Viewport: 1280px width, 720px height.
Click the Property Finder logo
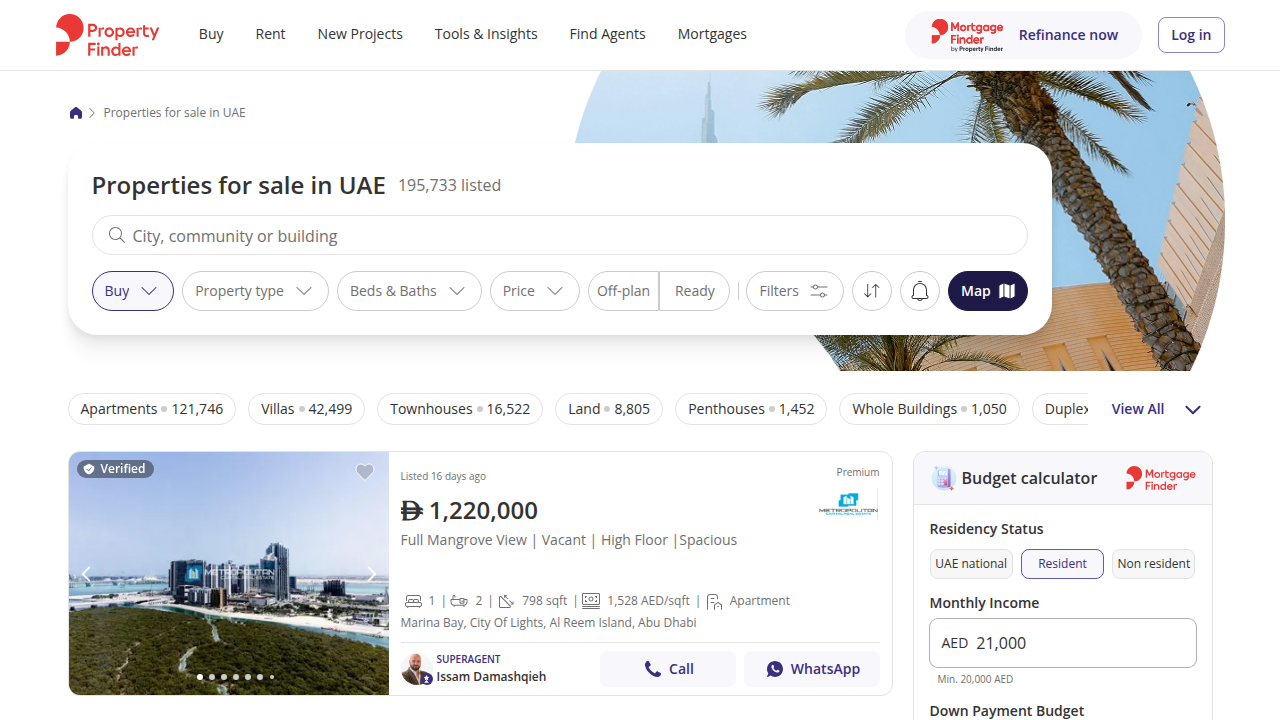coord(107,35)
